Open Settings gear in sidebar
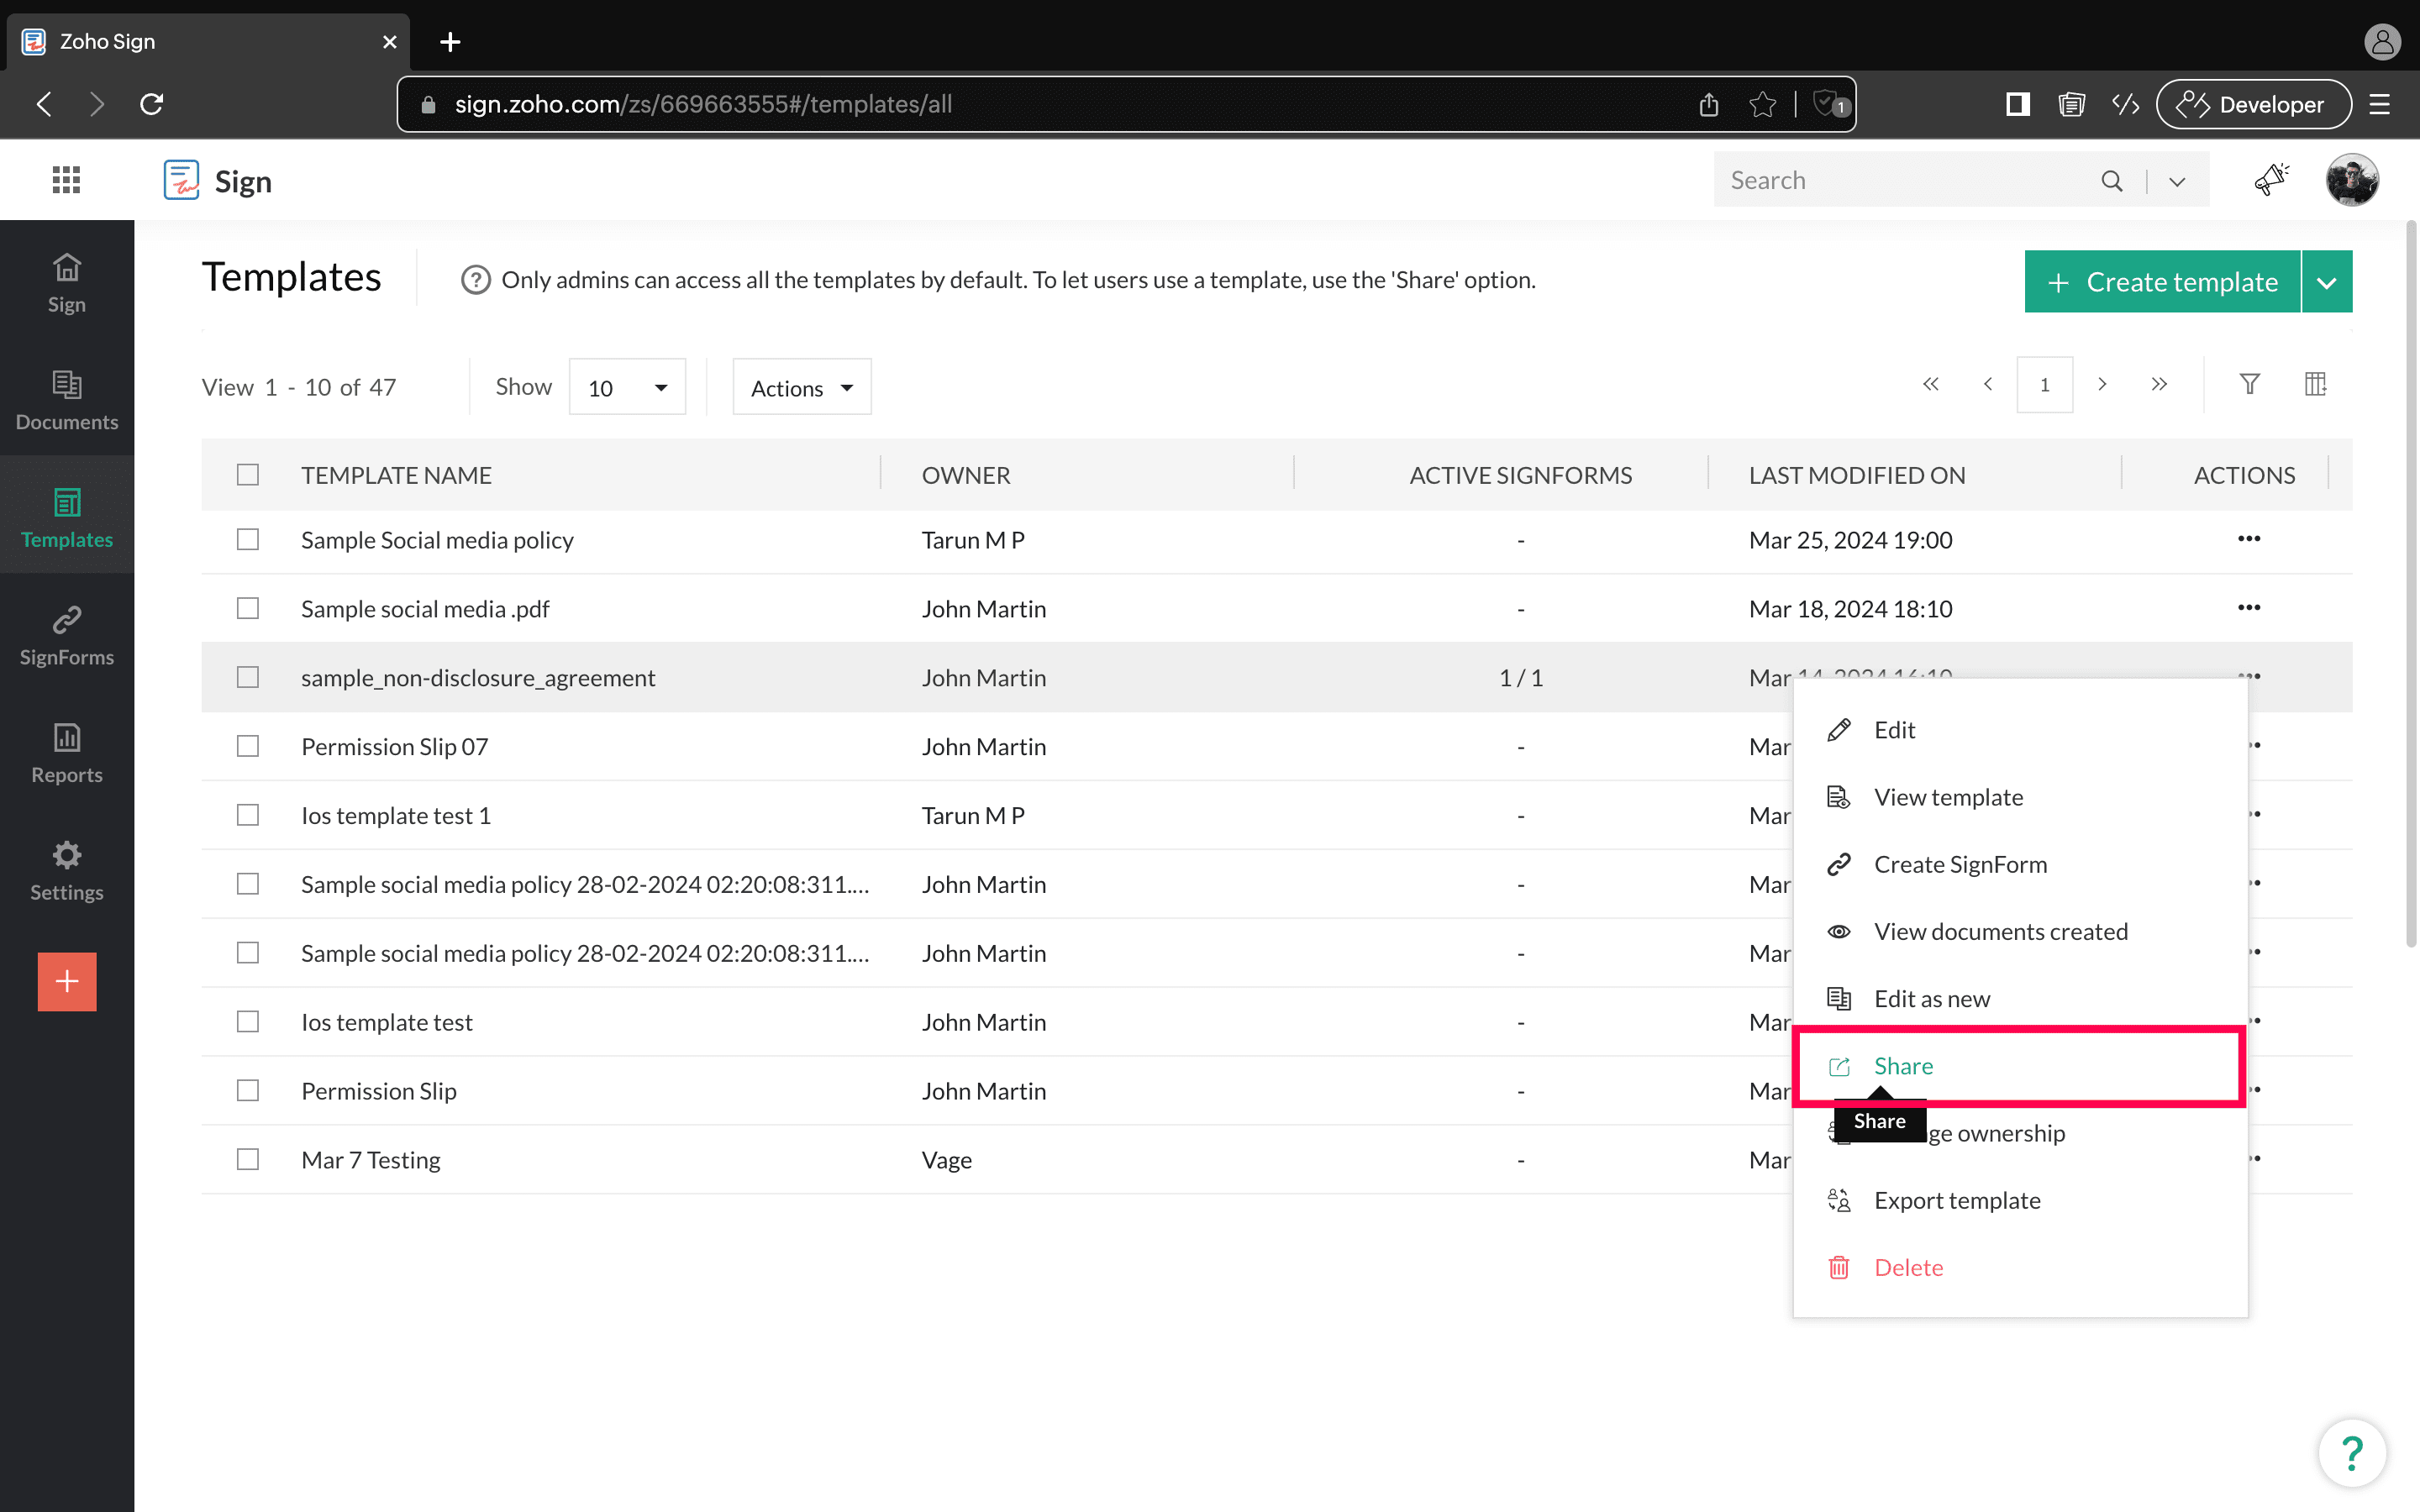 [66, 870]
